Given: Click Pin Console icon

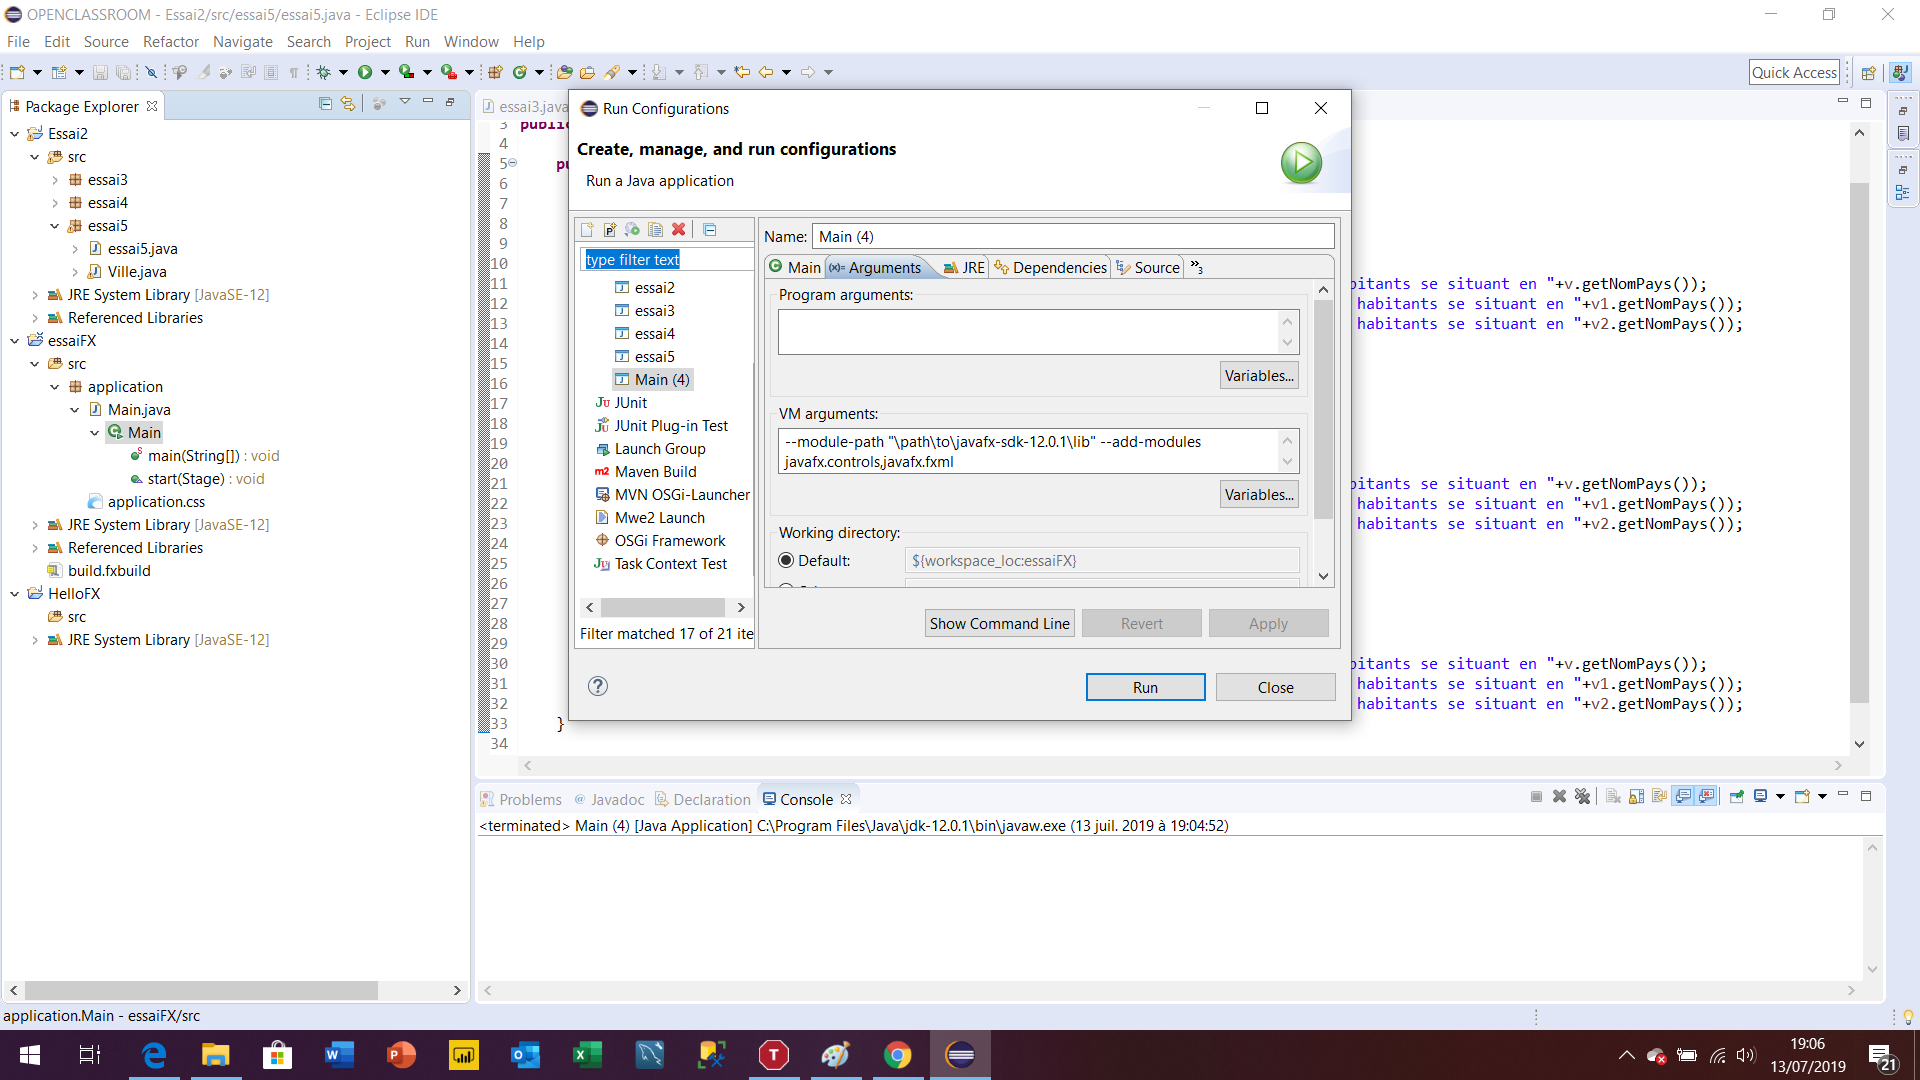Looking at the screenshot, I should point(1737,797).
